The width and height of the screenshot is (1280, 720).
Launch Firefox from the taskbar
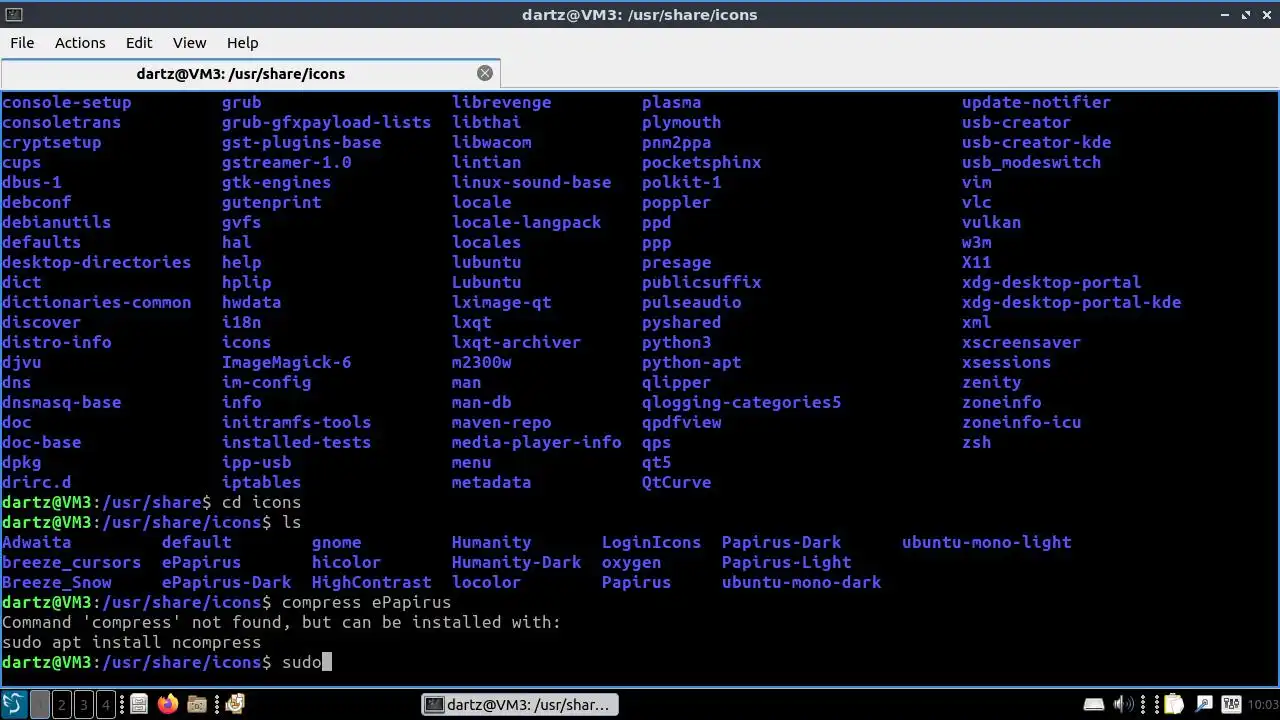[x=168, y=704]
